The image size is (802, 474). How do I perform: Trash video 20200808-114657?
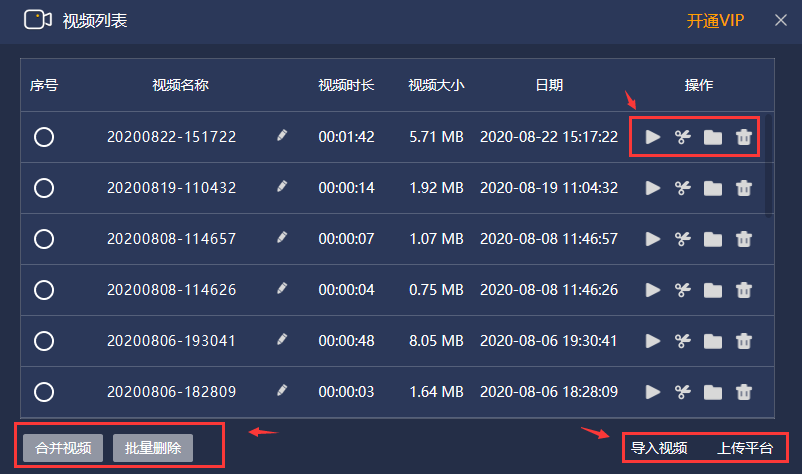(x=744, y=239)
